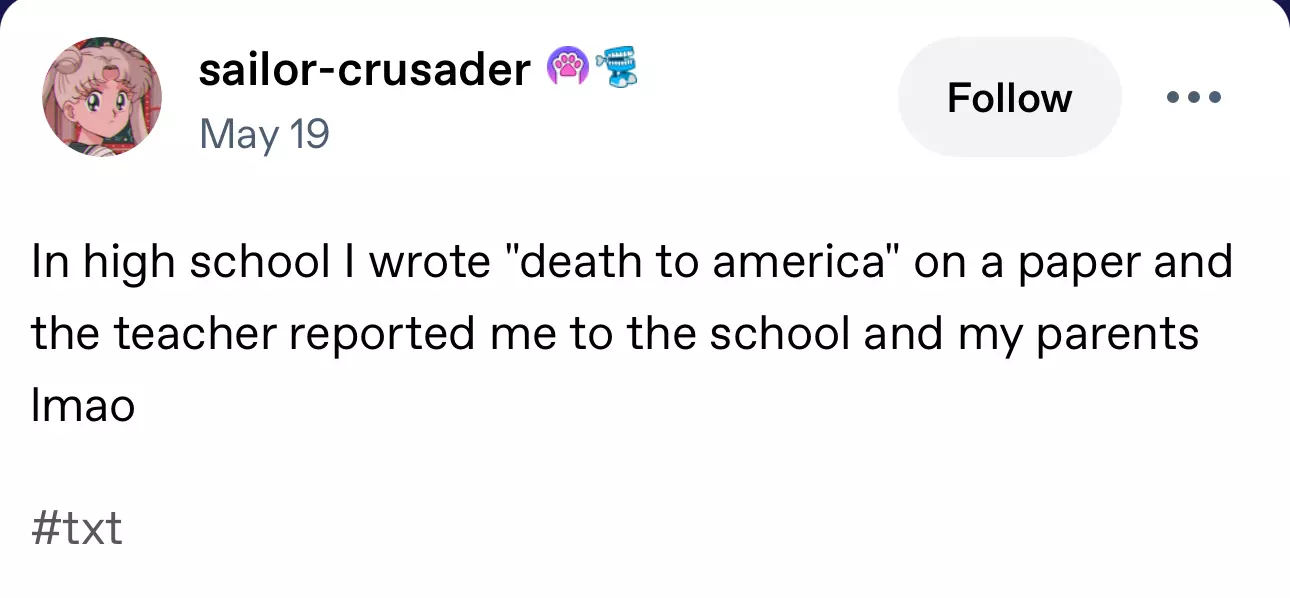Viewport: 1290px width, 598px height.
Task: Click the word "parents" in the post
Action: [x=1117, y=335]
